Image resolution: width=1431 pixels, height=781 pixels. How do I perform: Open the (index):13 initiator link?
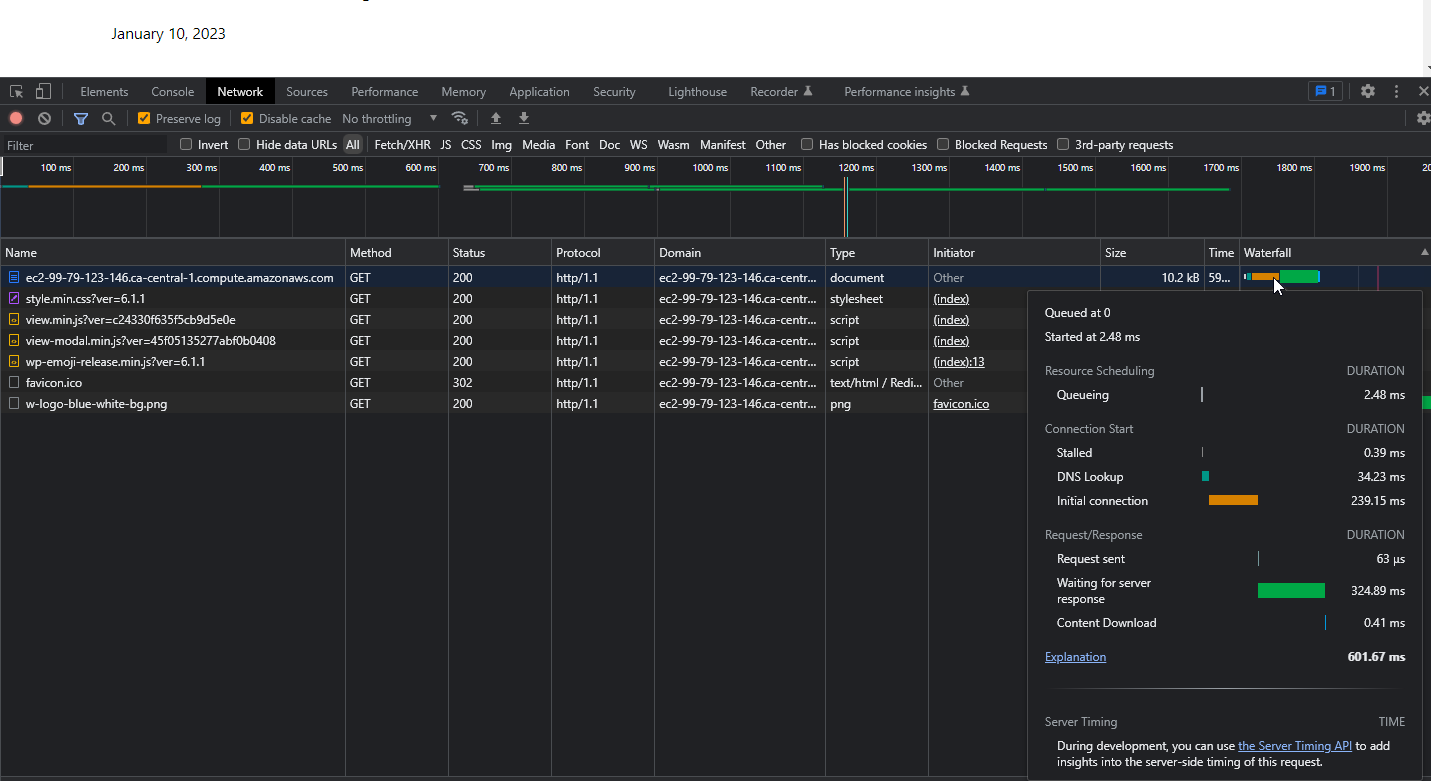959,361
